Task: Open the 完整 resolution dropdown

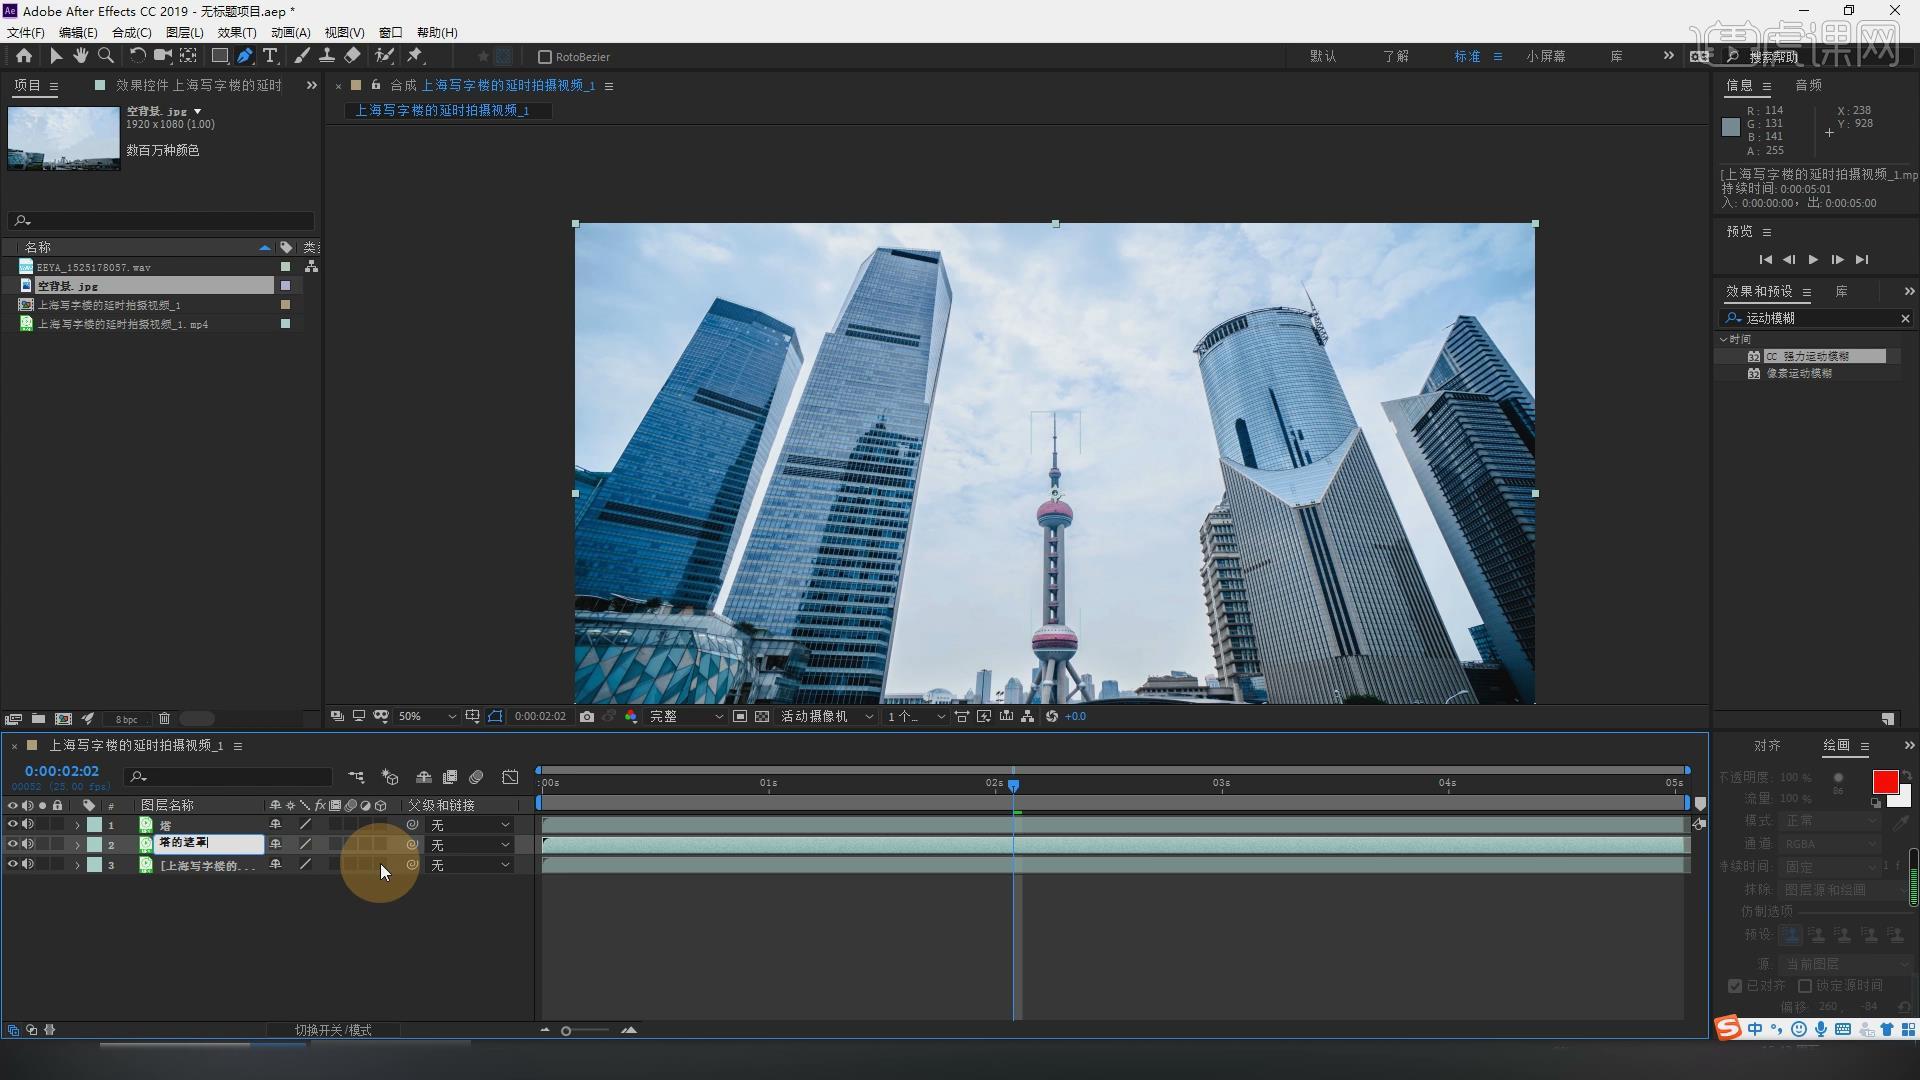Action: (686, 717)
